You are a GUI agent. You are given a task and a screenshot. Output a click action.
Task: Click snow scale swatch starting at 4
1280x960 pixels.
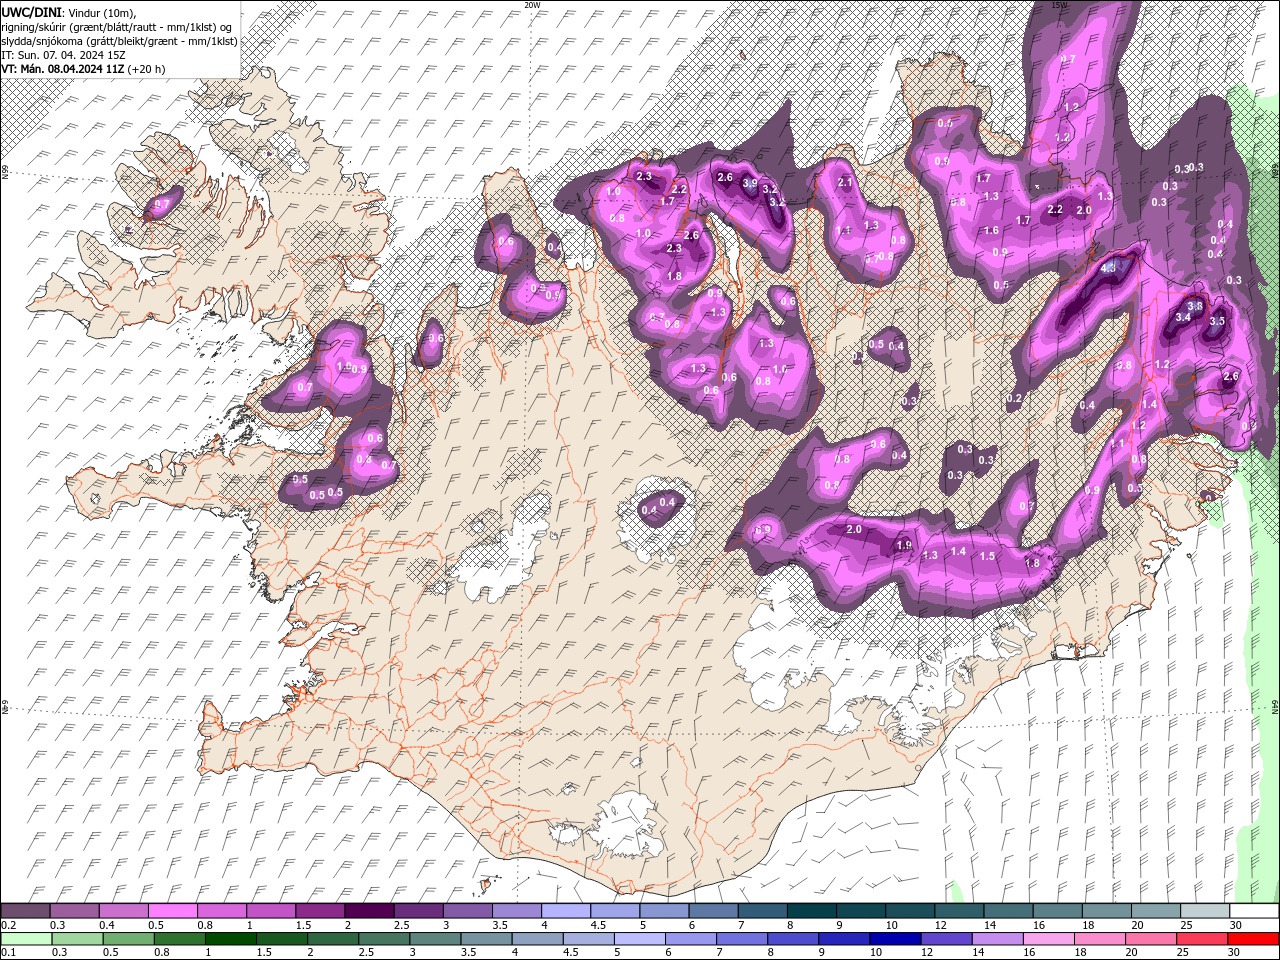click(566, 911)
